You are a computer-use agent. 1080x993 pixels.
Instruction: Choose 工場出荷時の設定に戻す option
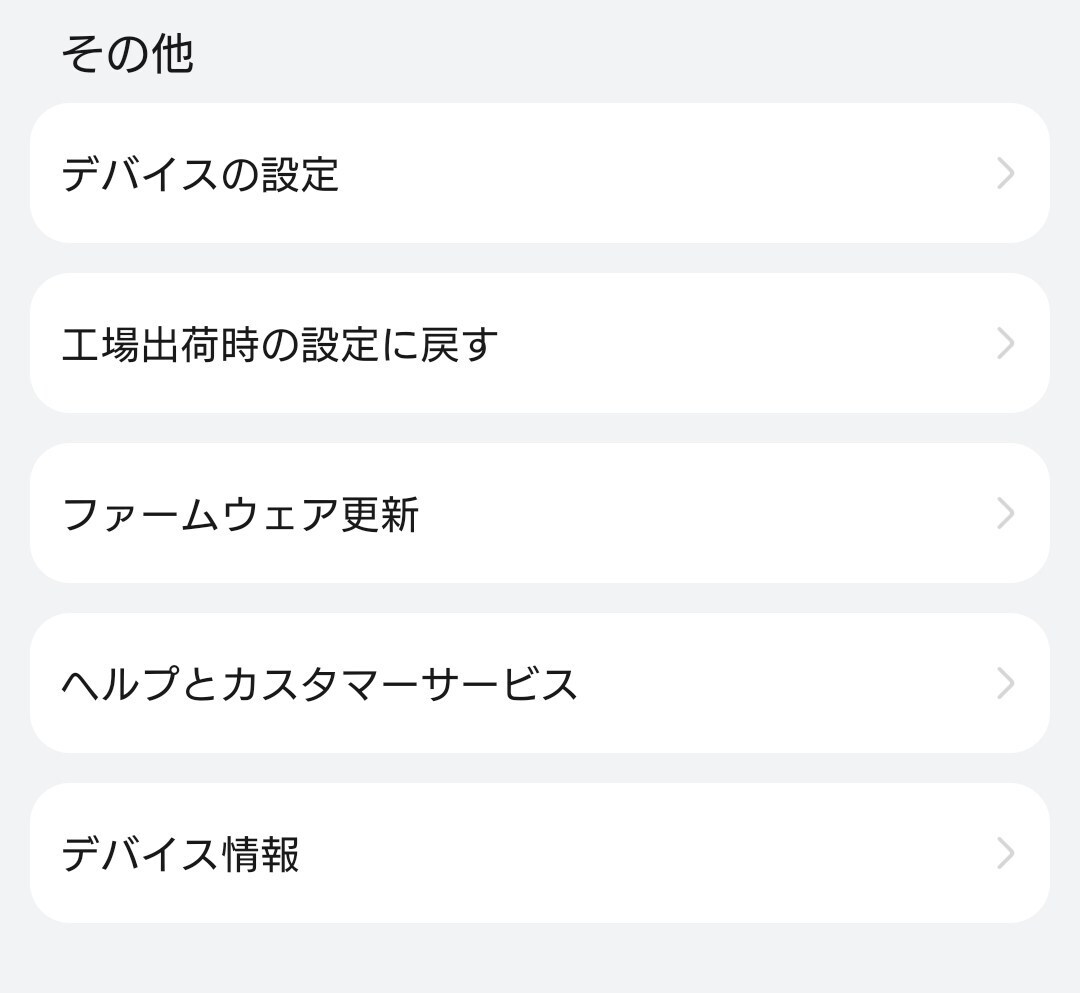point(540,343)
